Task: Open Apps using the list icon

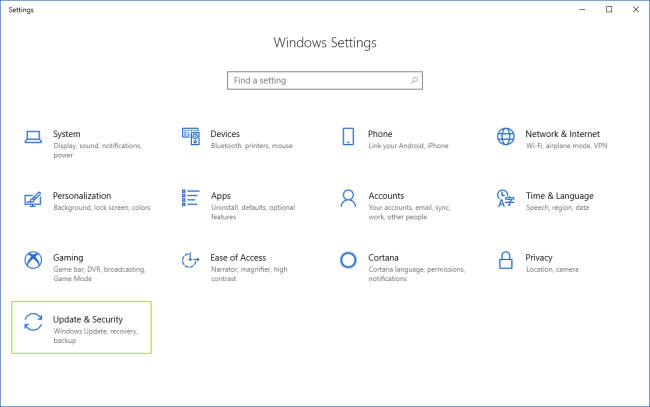Action: [x=190, y=198]
